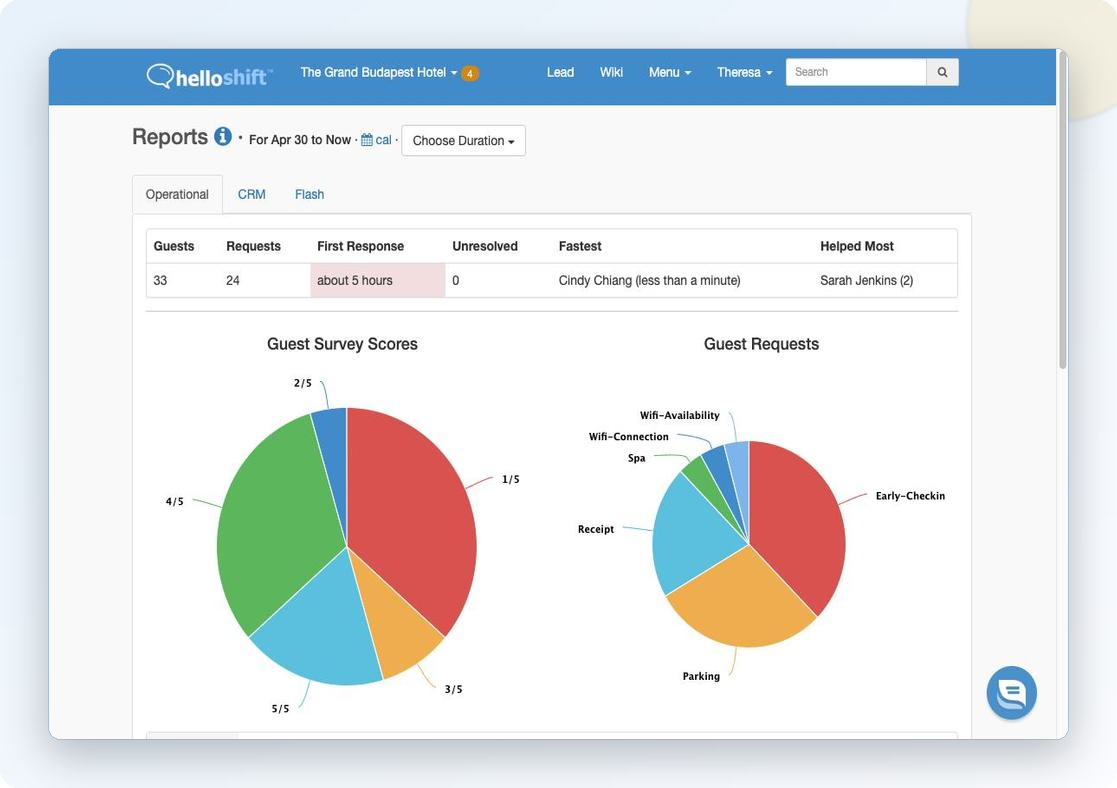
Task: Click the Parking chart label
Action: click(x=702, y=676)
